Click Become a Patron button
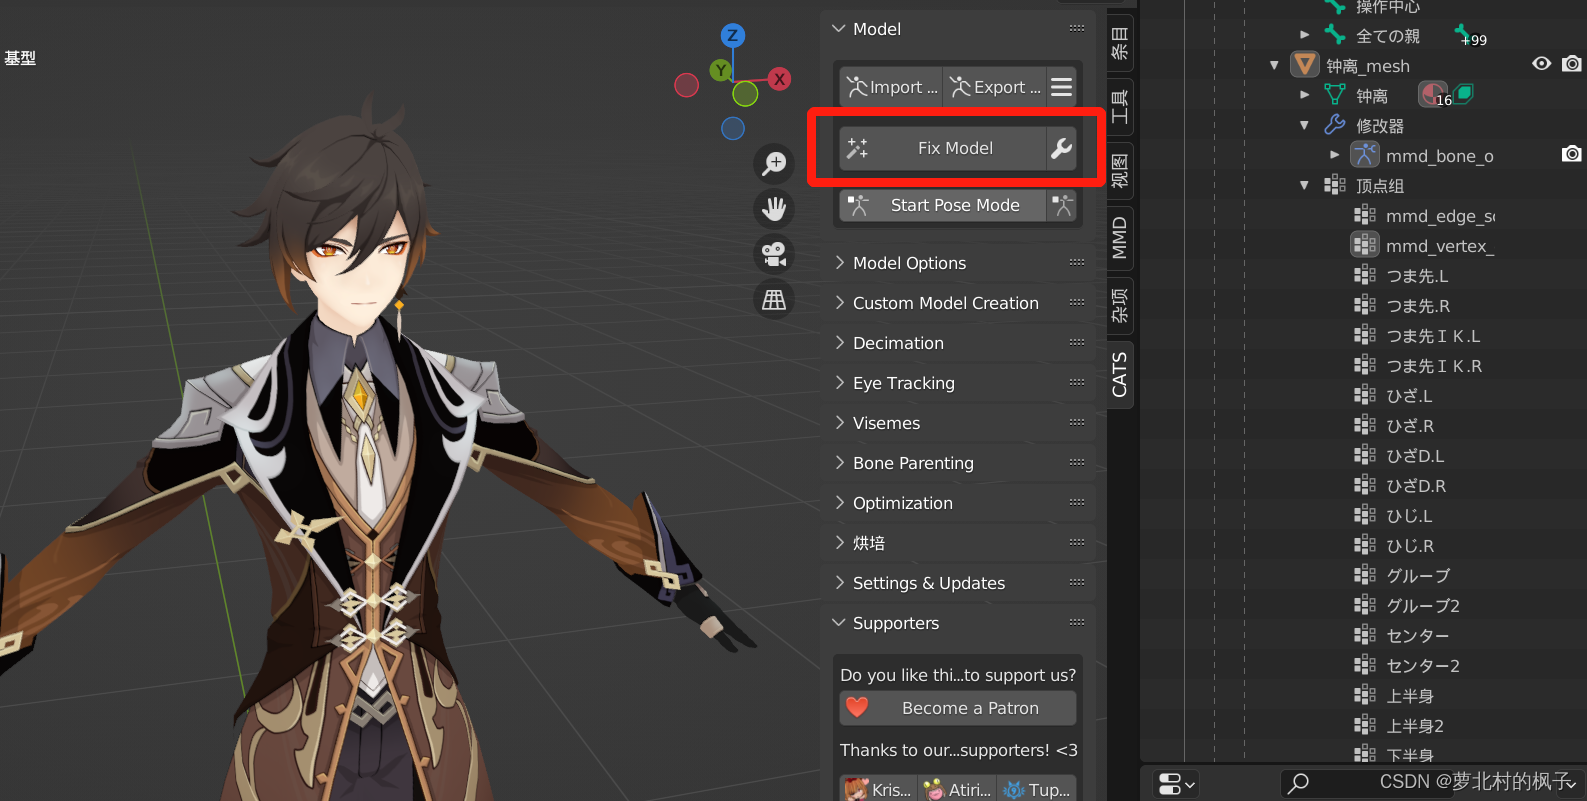Screen dimensions: 1587x801 point(958,708)
